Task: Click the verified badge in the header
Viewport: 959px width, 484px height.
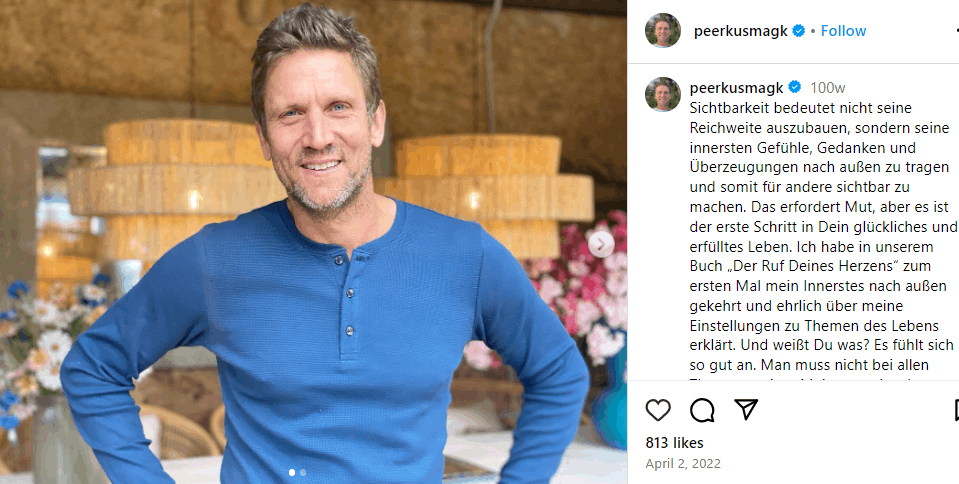Action: click(798, 31)
